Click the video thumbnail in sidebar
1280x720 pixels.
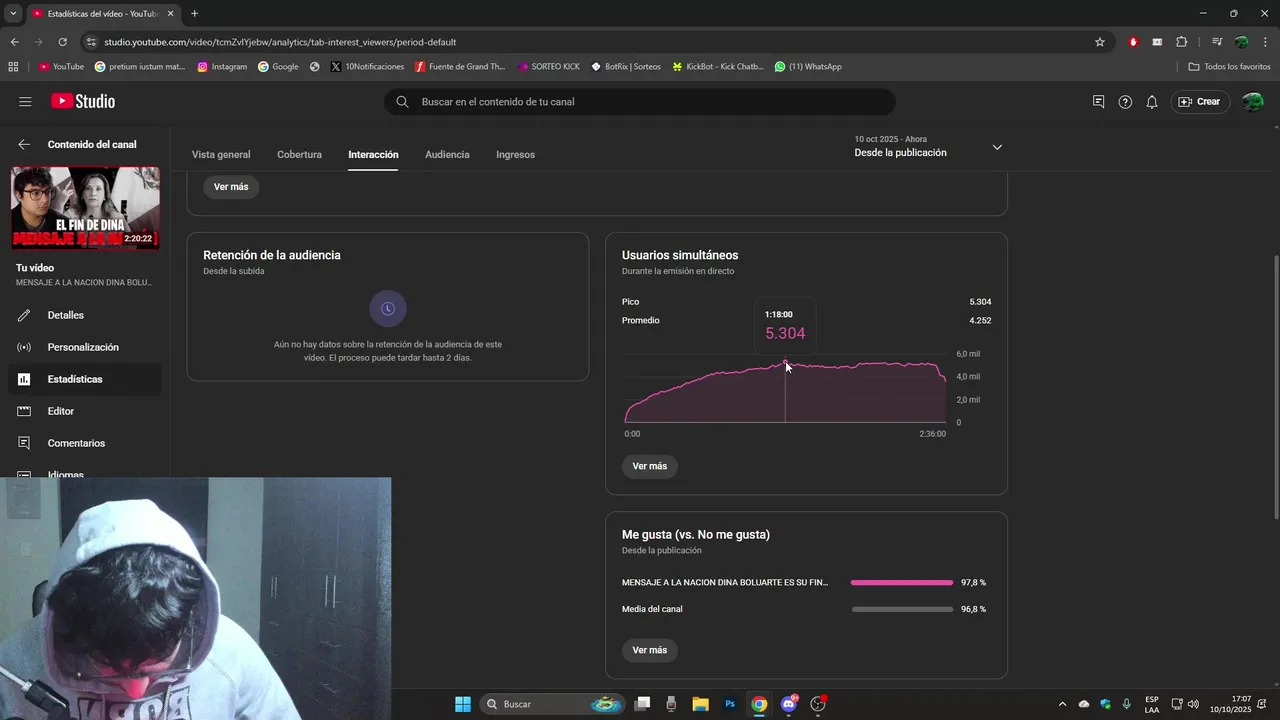click(x=85, y=207)
